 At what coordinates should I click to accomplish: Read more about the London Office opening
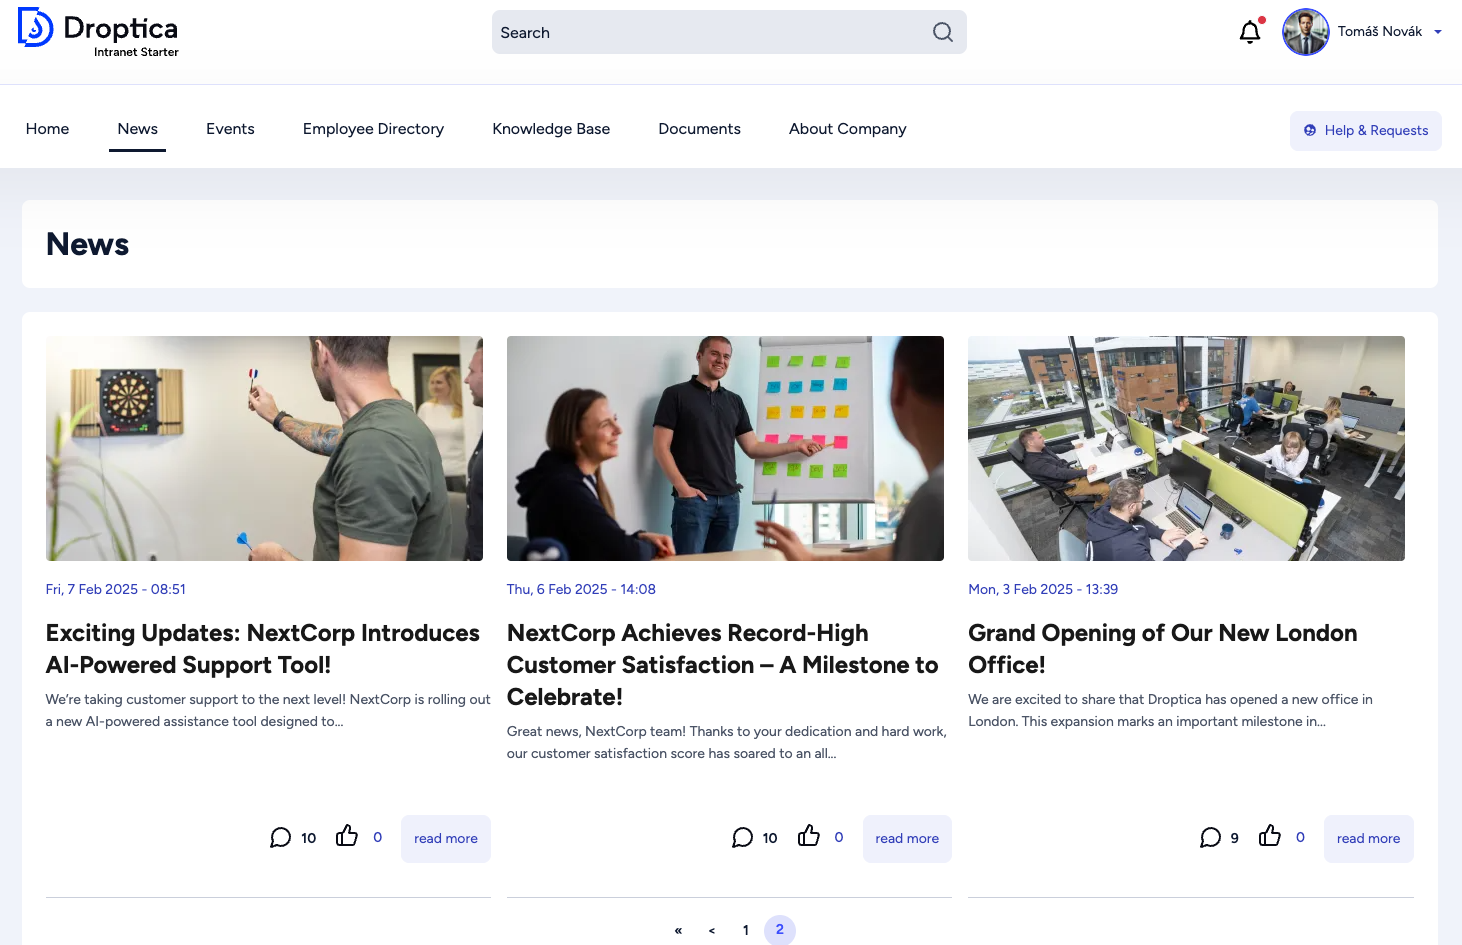click(x=1368, y=838)
